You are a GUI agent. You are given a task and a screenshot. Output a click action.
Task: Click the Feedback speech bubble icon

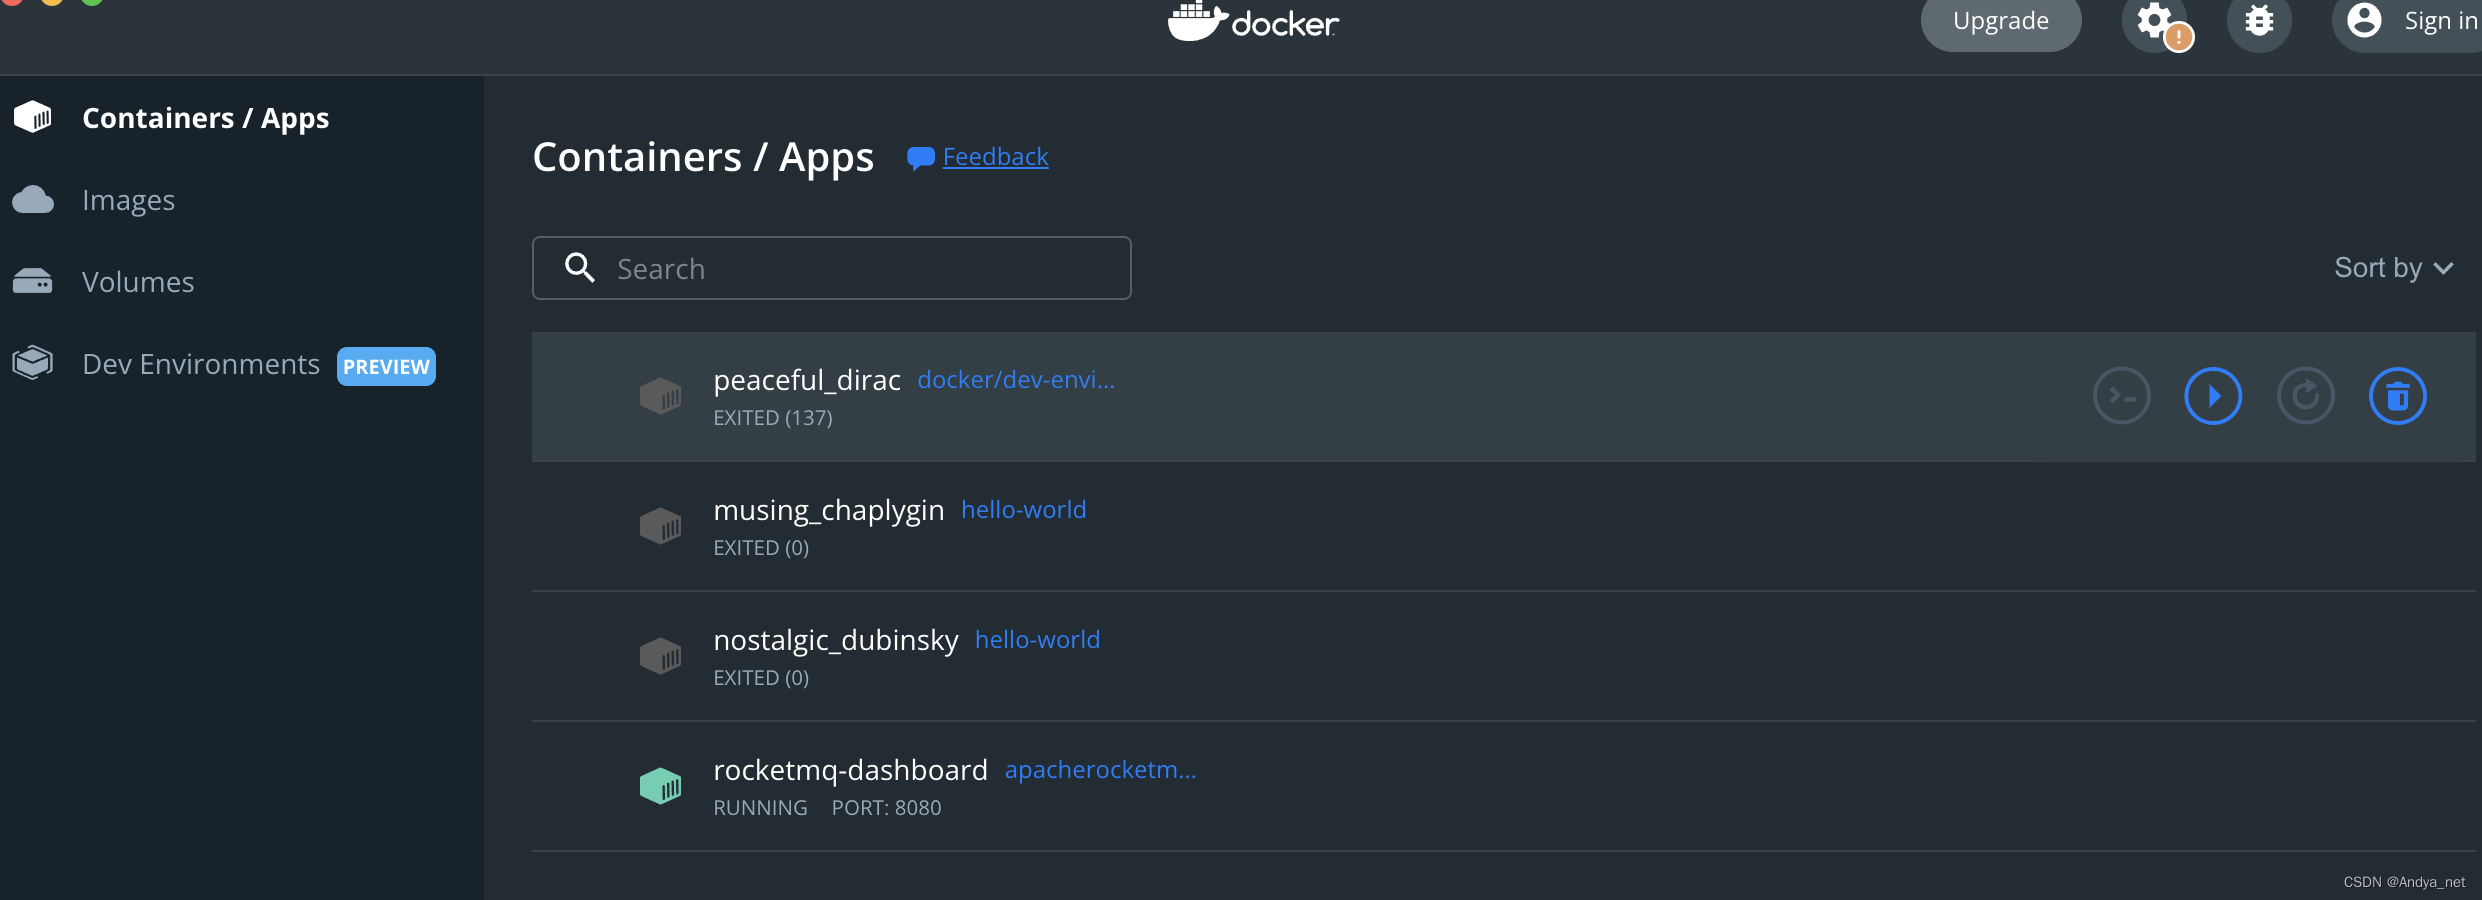920,158
